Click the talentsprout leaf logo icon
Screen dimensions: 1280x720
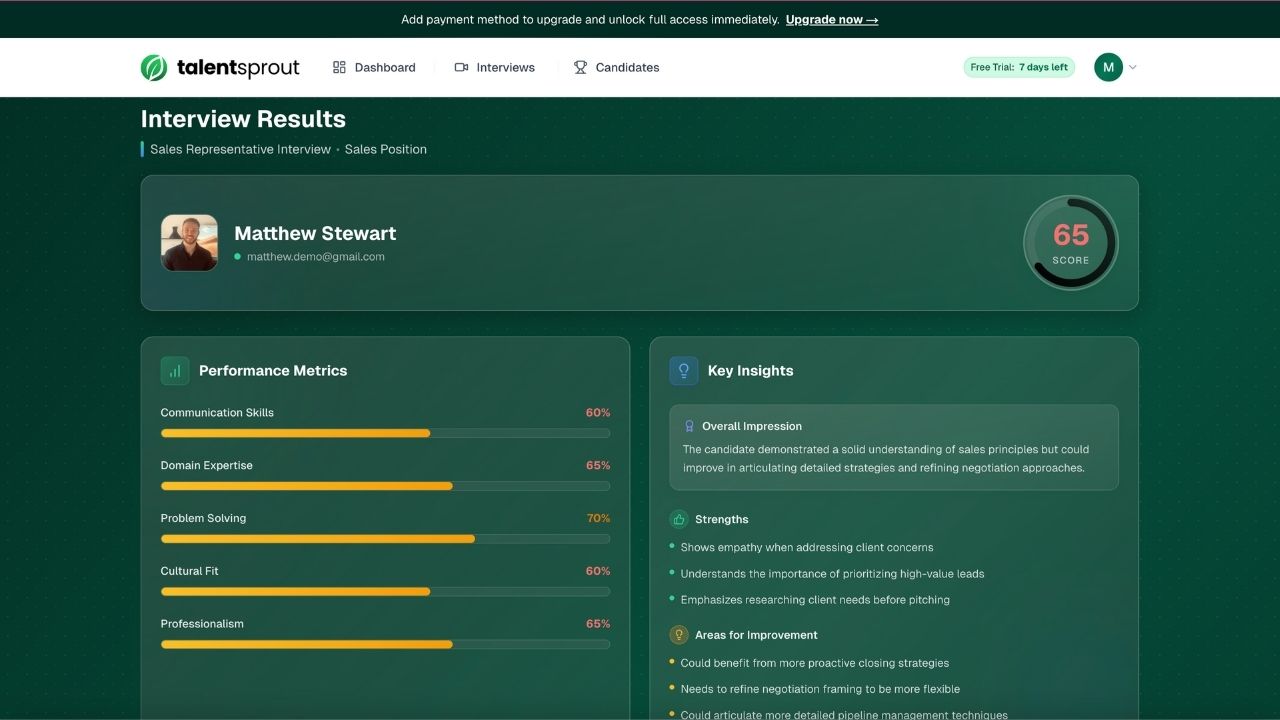point(154,68)
